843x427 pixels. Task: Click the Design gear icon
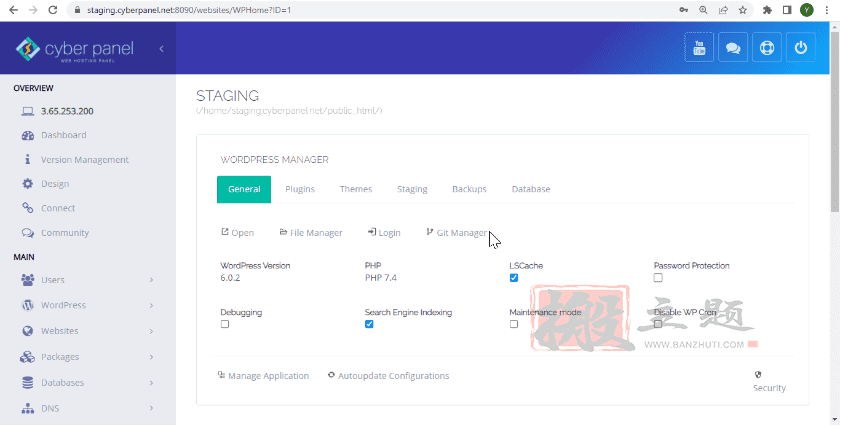pyautogui.click(x=27, y=183)
